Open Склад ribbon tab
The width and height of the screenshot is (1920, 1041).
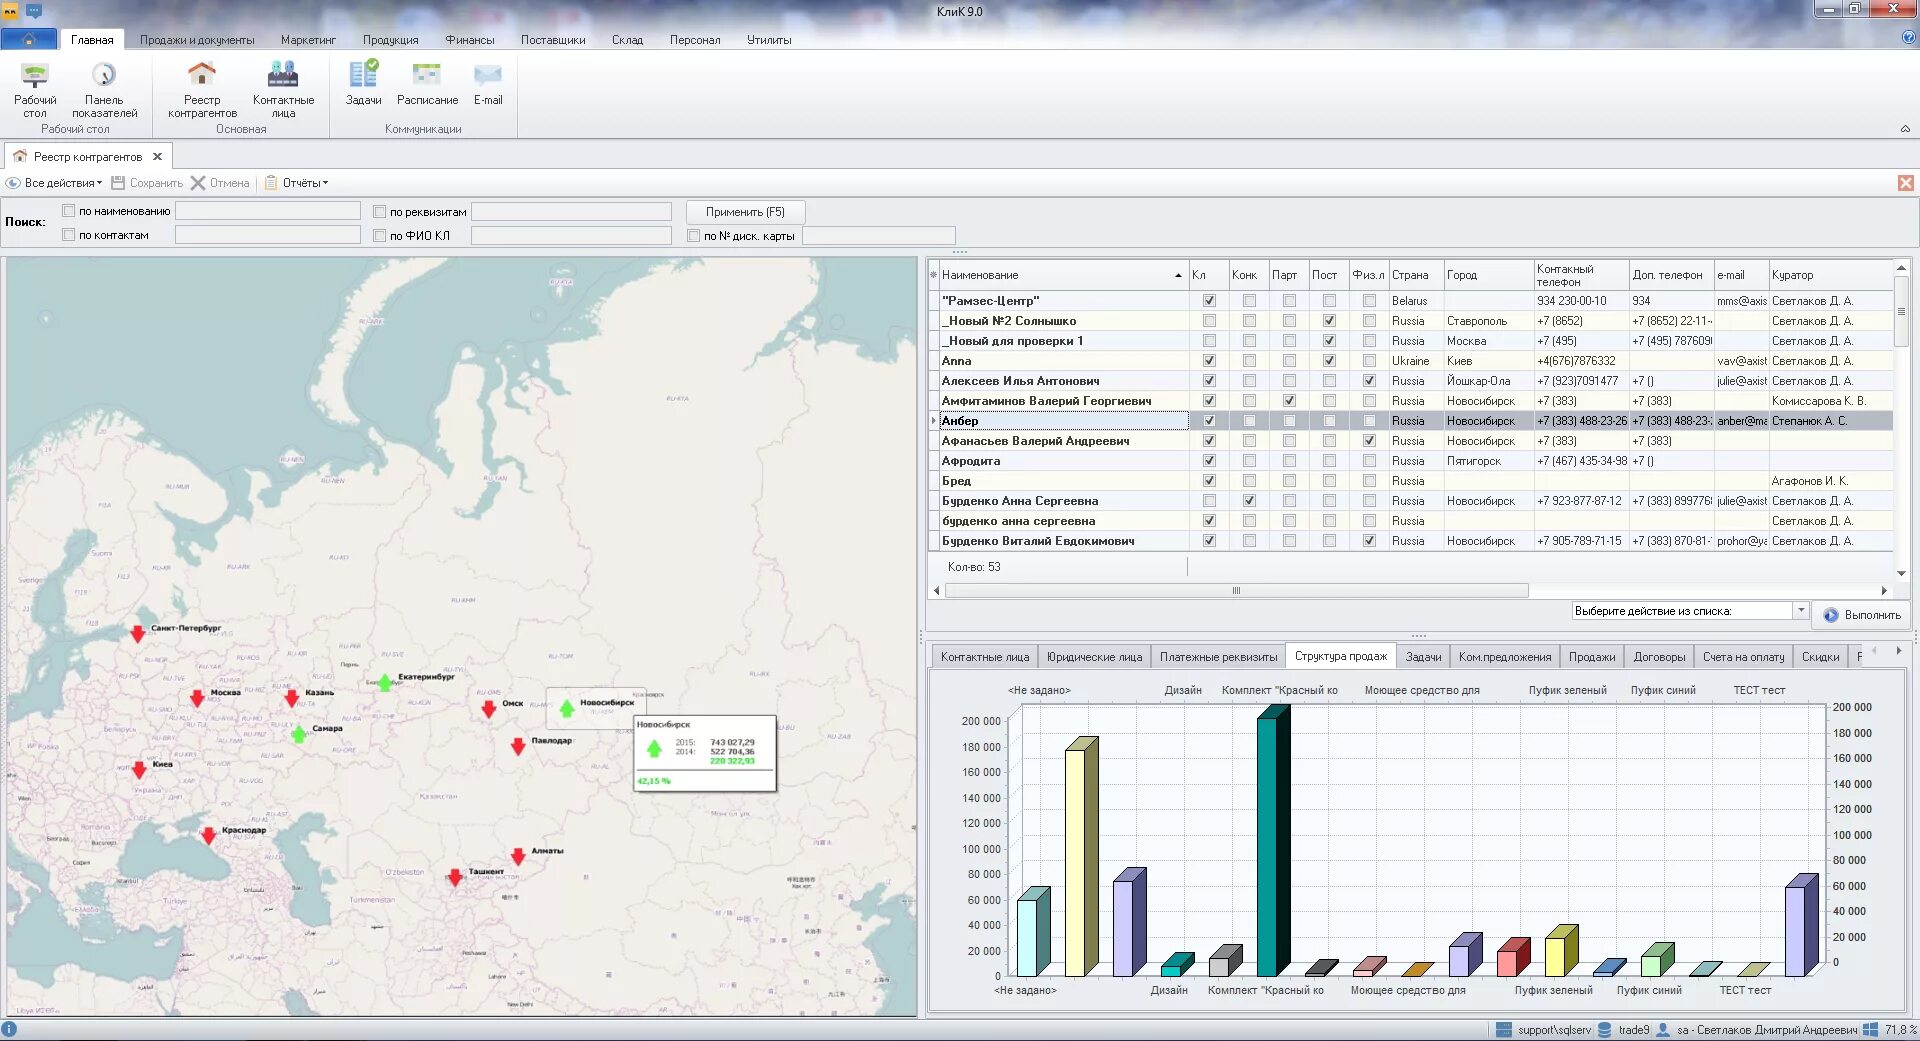tap(627, 40)
